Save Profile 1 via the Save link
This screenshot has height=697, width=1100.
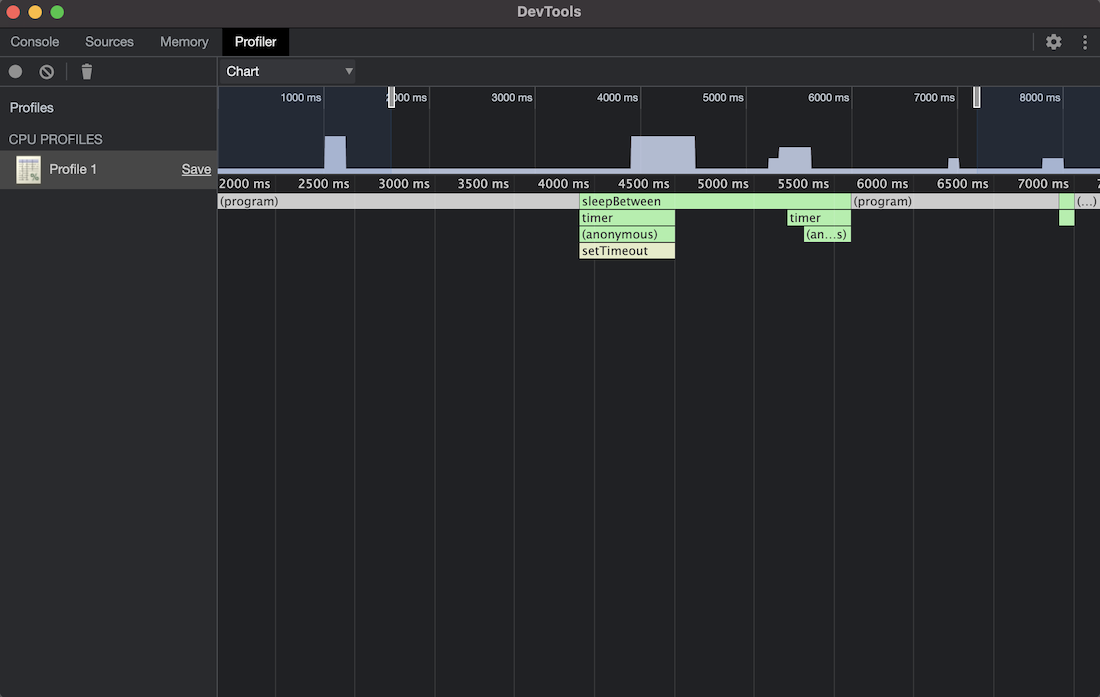(196, 169)
